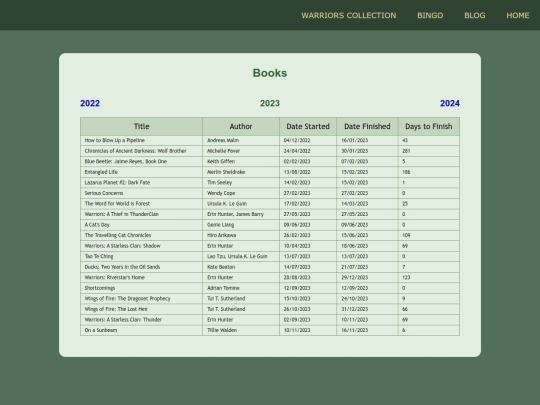The width and height of the screenshot is (540, 405).
Task: View the 2022 books list
Action: click(x=90, y=103)
